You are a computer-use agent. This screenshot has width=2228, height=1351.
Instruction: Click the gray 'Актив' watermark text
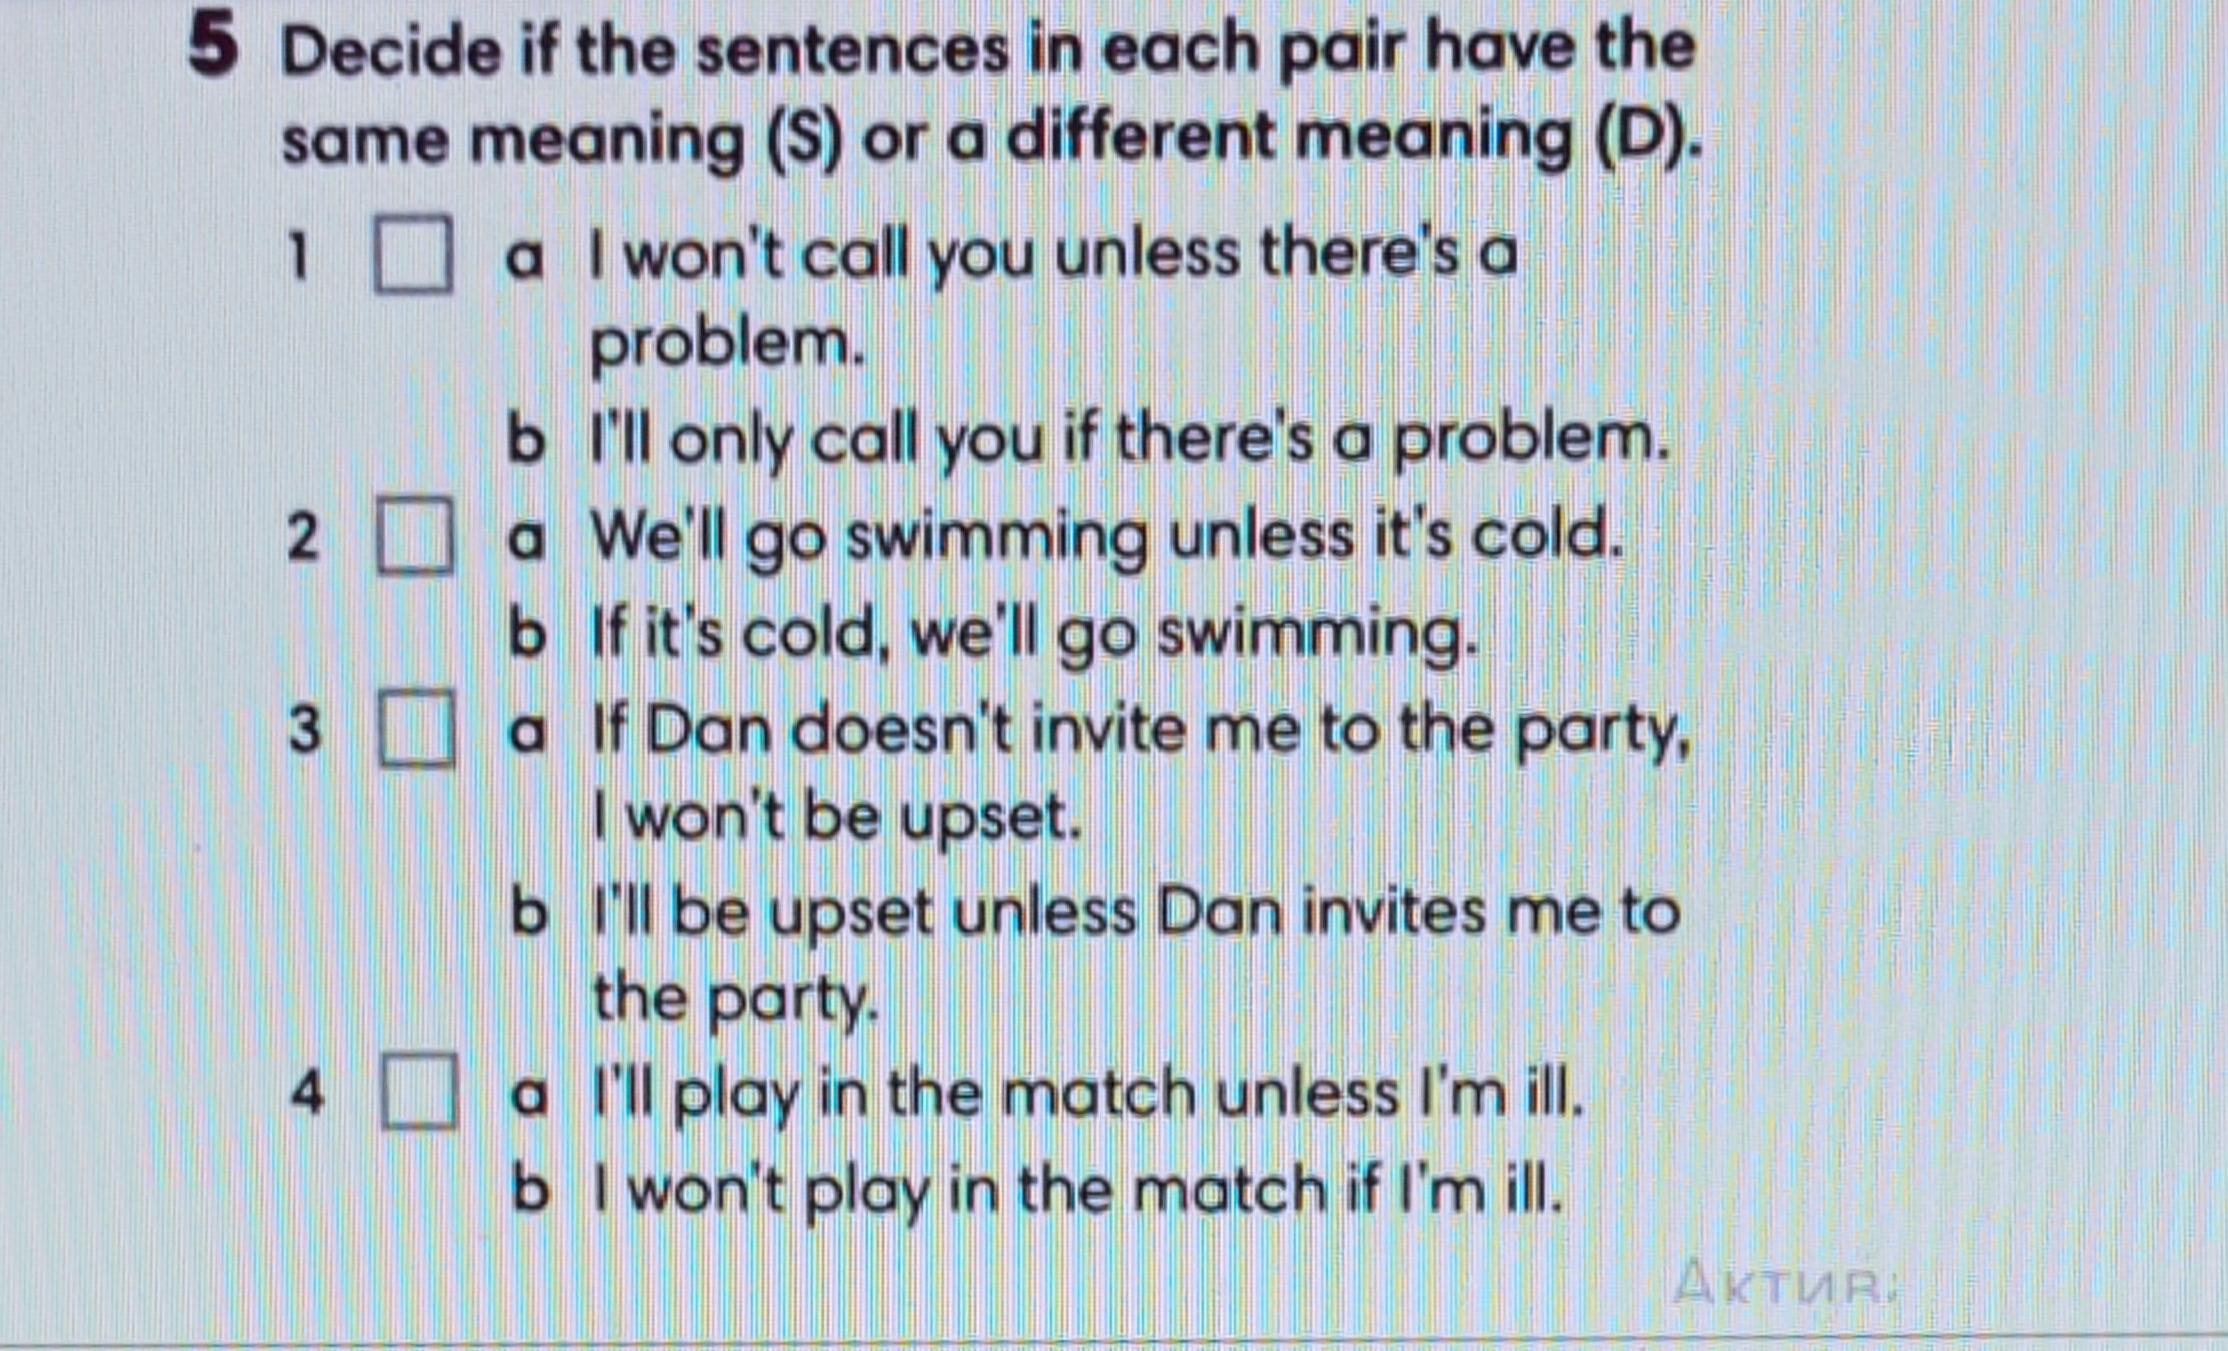pos(1786,1284)
